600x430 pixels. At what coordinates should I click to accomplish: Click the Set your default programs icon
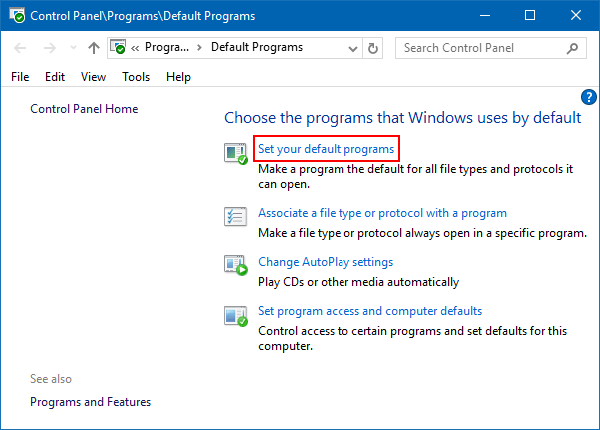[236, 154]
